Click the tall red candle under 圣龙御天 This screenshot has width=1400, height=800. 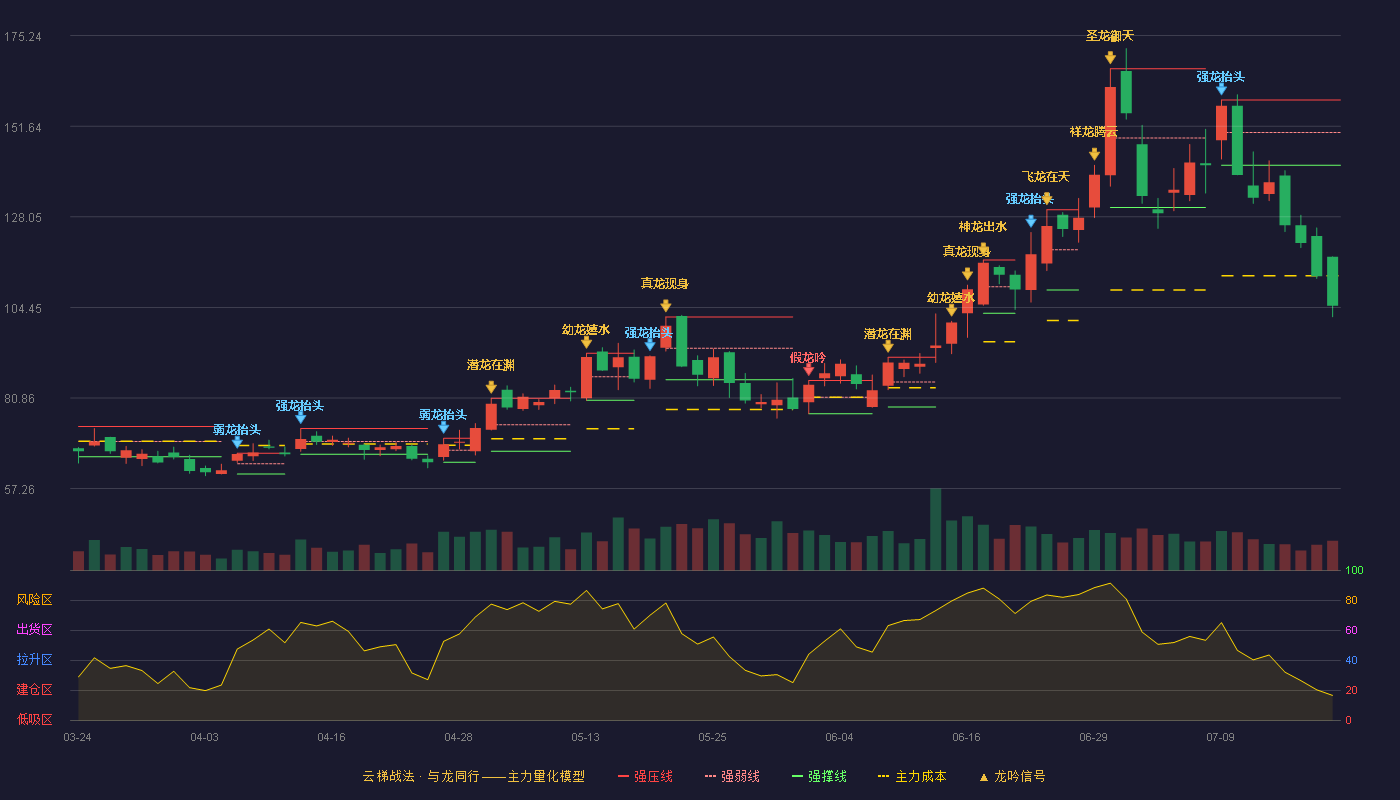click(x=1110, y=131)
